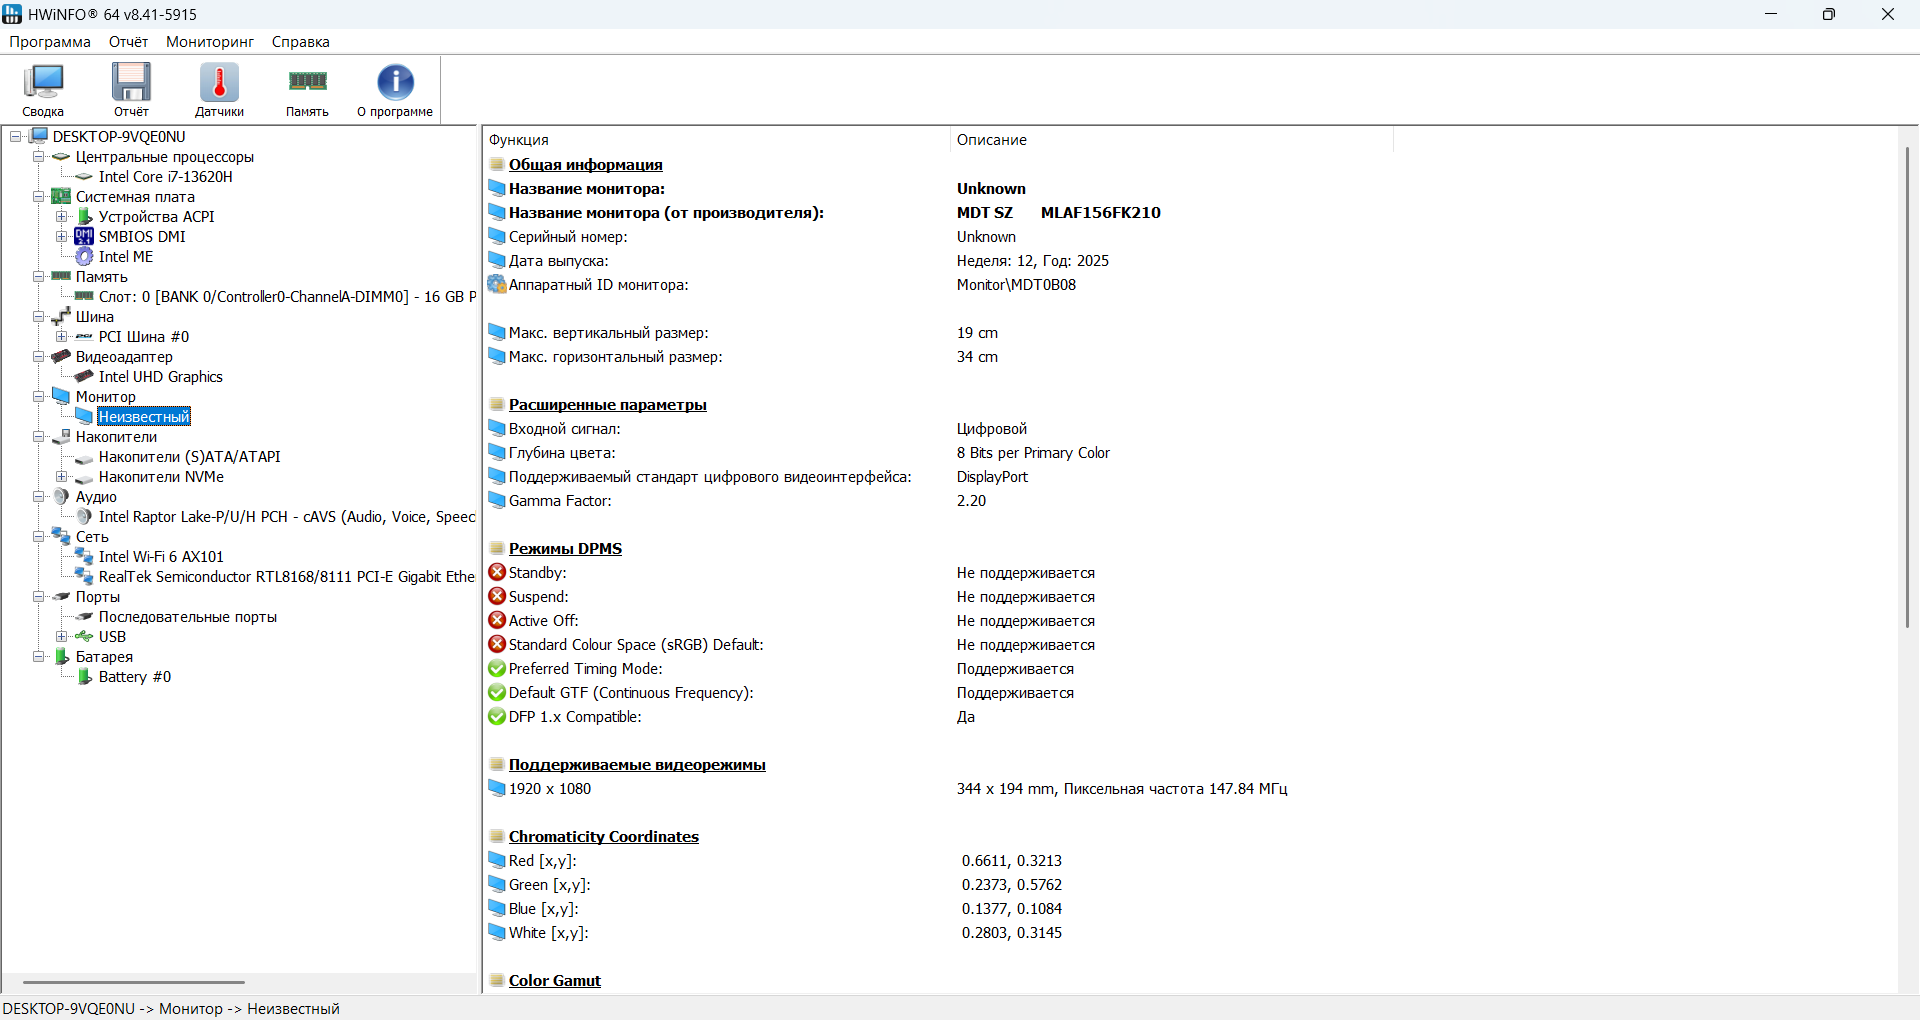This screenshot has width=1920, height=1020.
Task: Expand the Устройства ACPI node
Action: [x=62, y=217]
